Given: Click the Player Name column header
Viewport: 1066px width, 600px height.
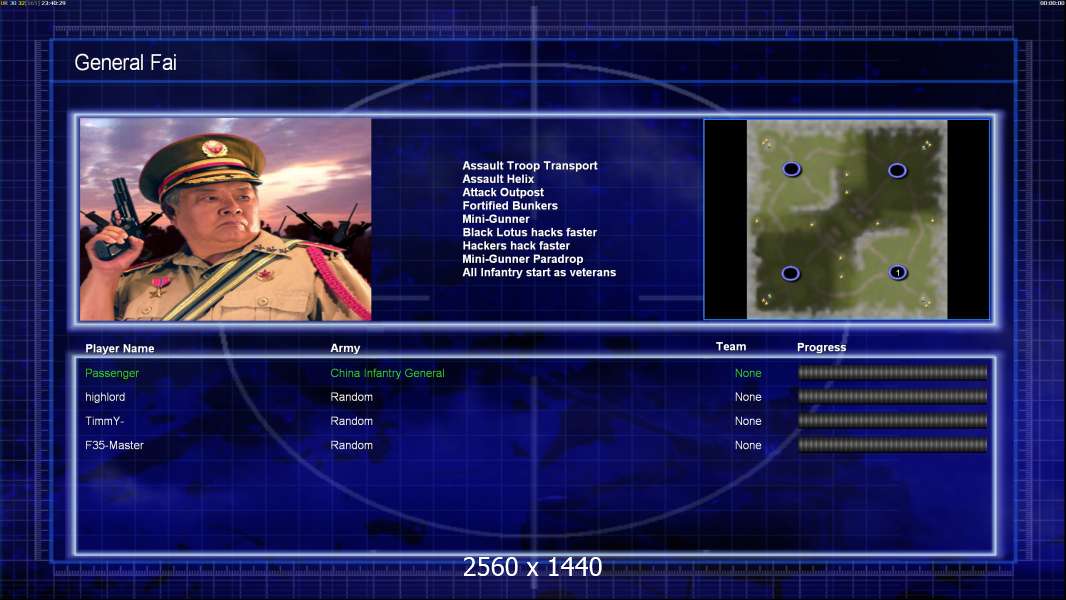Looking at the screenshot, I should [x=120, y=348].
